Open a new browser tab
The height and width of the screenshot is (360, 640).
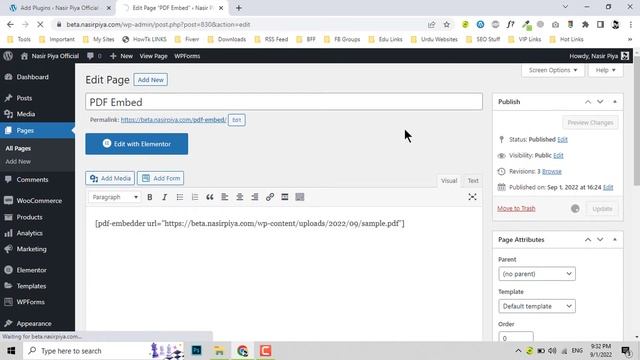pos(239,8)
